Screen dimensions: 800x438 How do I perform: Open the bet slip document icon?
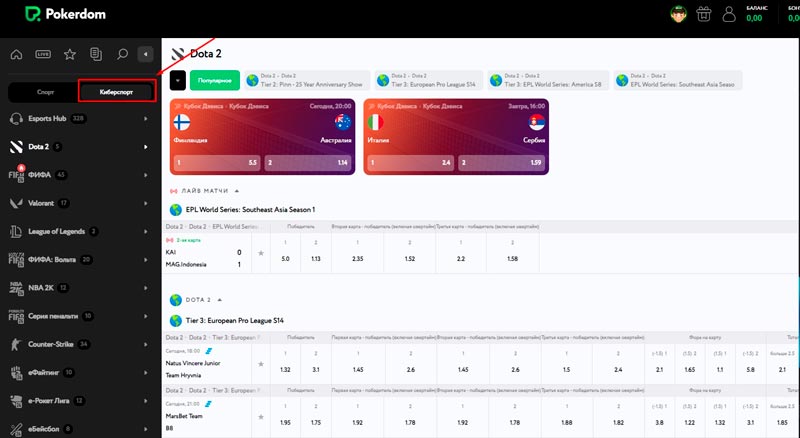pos(96,54)
